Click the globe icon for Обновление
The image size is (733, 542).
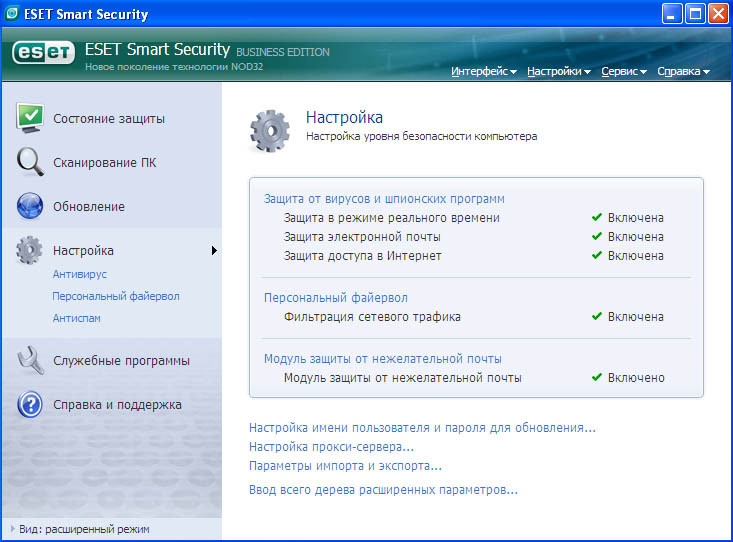click(x=30, y=206)
